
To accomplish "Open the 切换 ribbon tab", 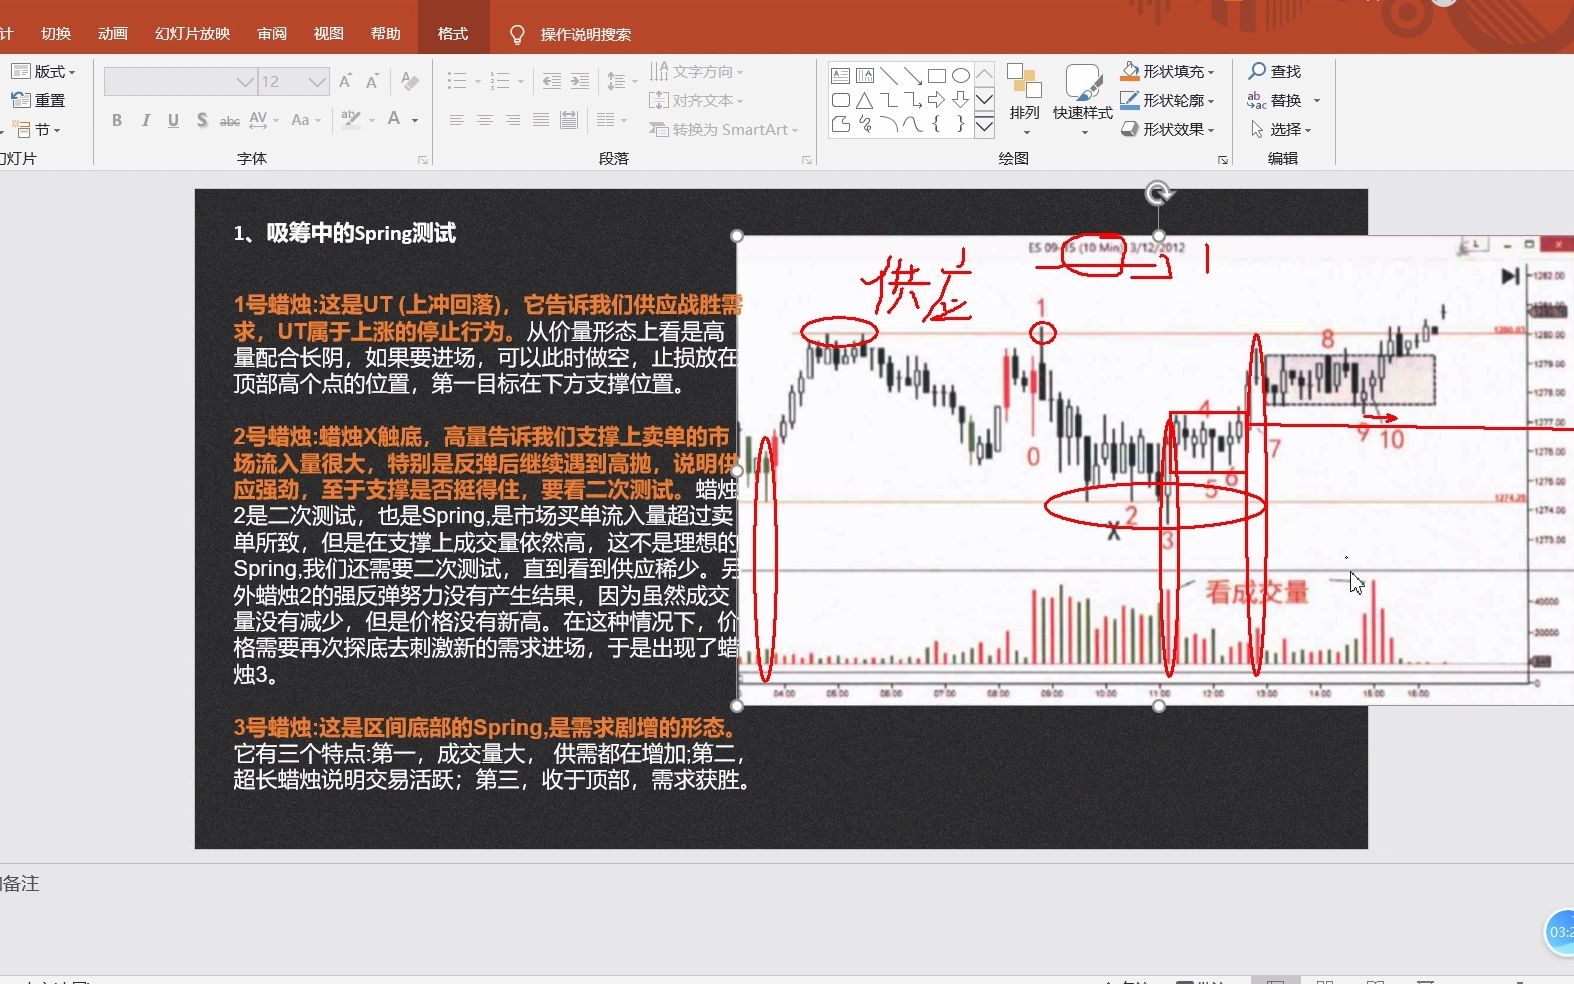I will pyautogui.click(x=56, y=34).
